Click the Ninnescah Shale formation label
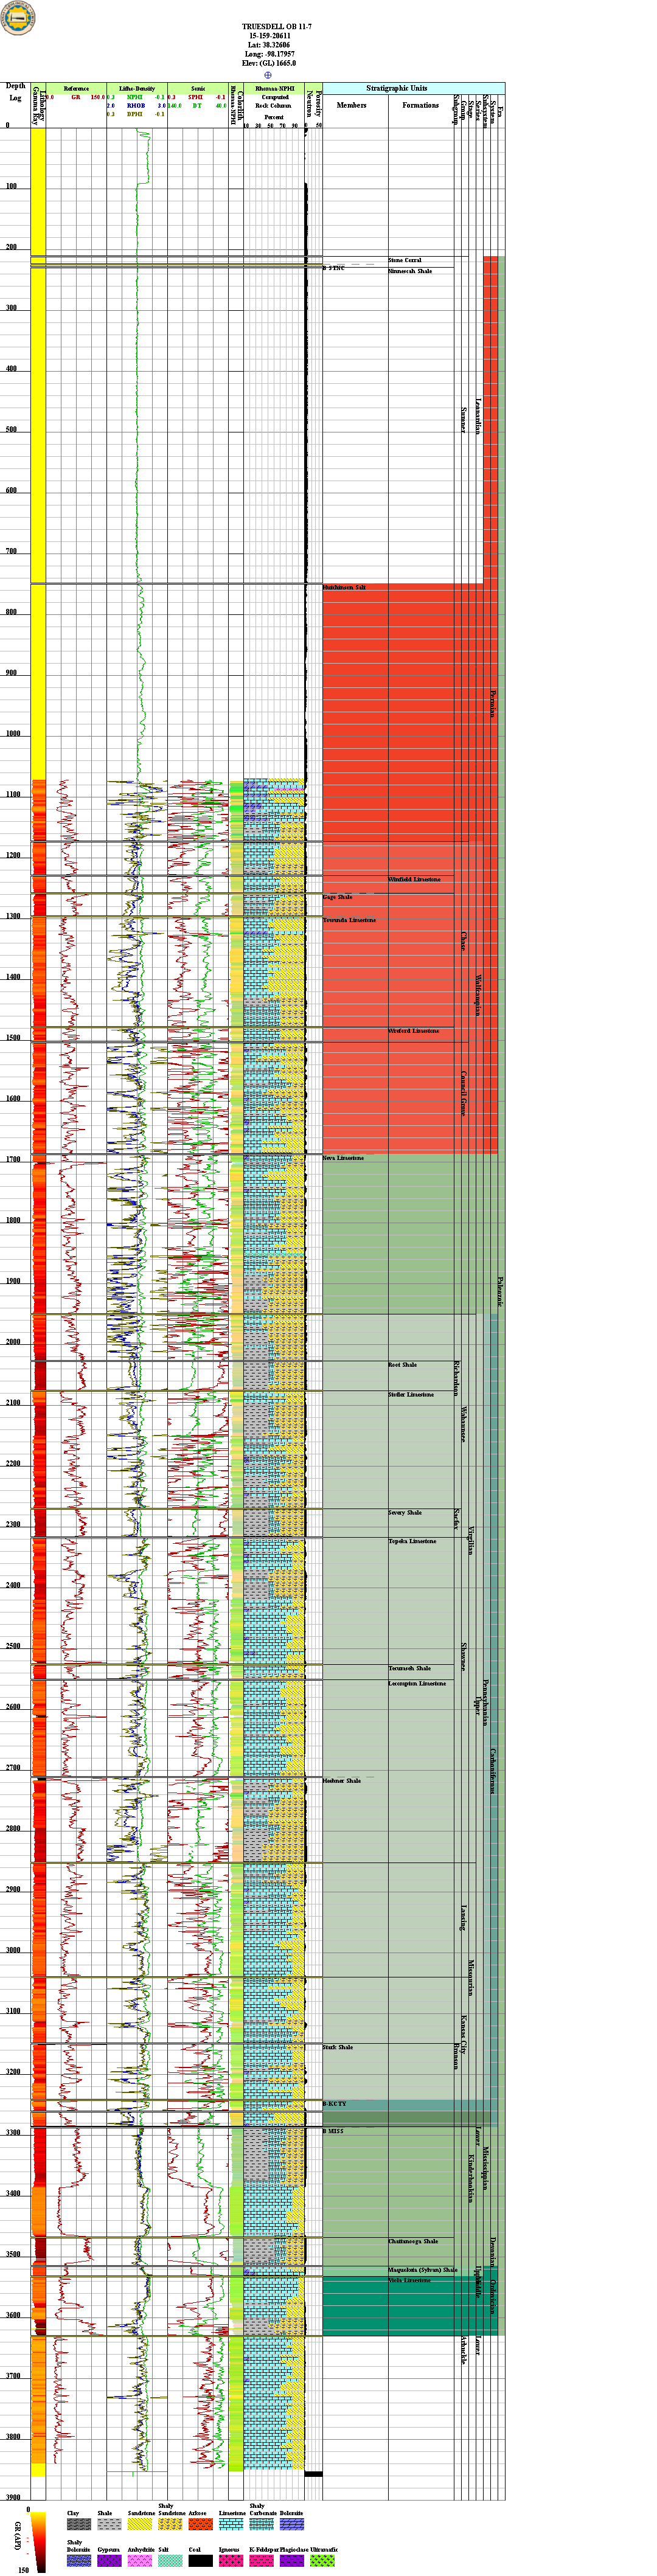 (410, 271)
